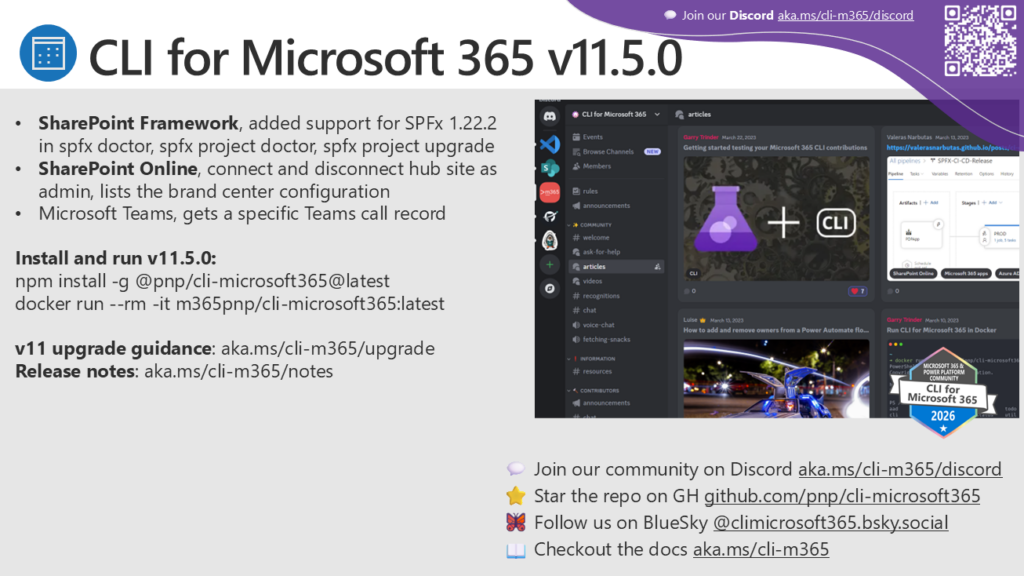Click the Microsoft 365 apps tag
Screen dimensions: 1024x576
pyautogui.click(x=966, y=274)
